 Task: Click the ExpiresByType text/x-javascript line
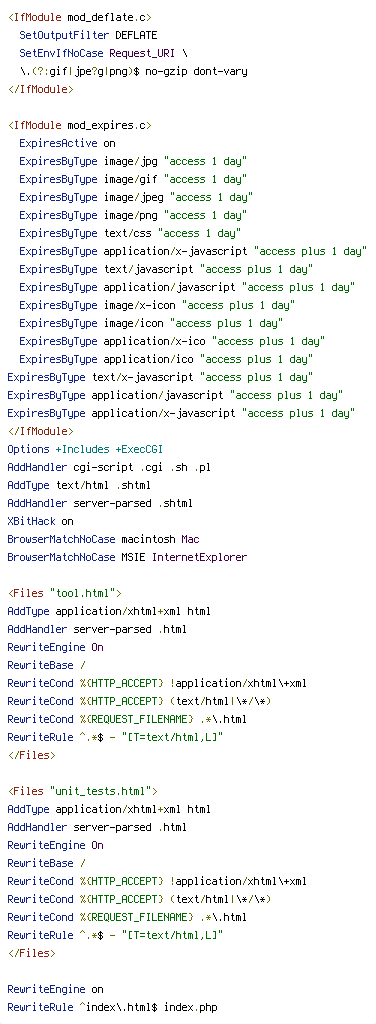[x=161, y=377]
